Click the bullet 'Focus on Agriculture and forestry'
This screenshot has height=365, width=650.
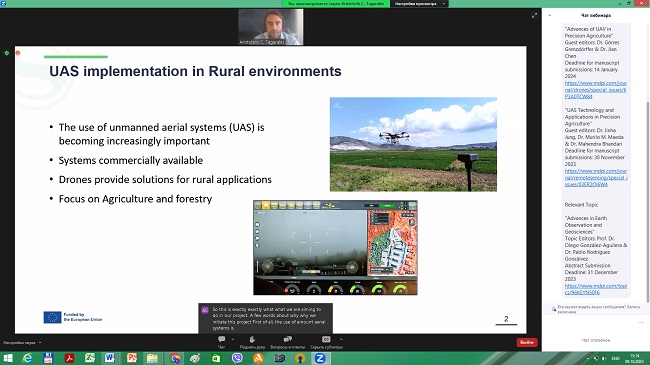[x=135, y=199]
